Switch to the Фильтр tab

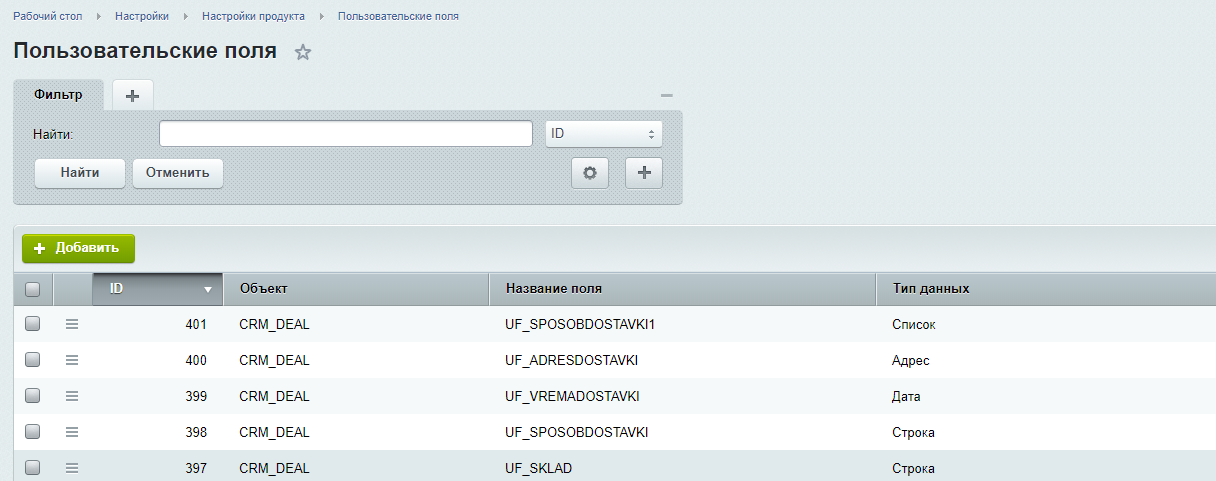(58, 94)
